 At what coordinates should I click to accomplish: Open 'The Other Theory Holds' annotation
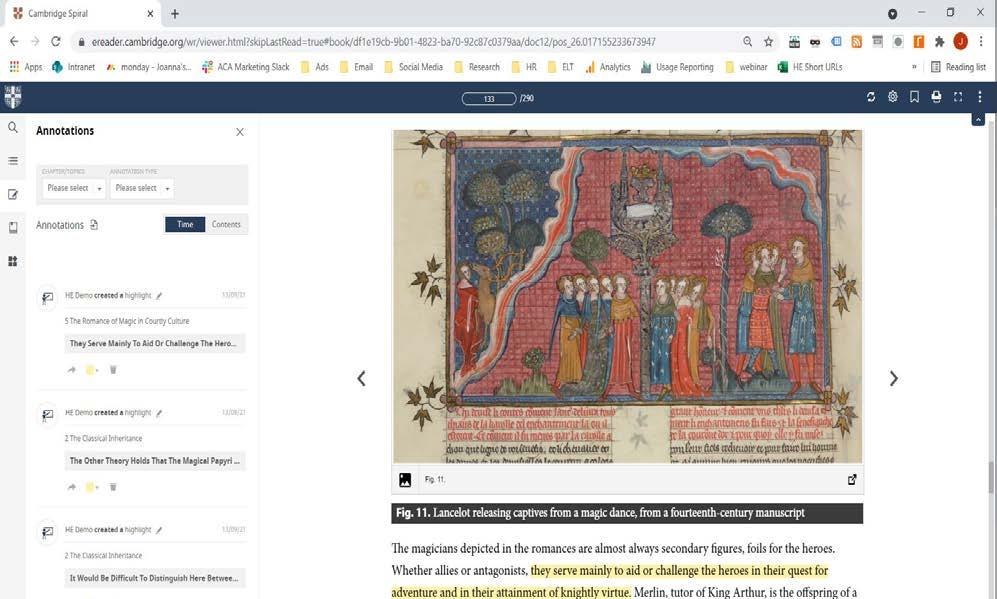click(x=155, y=460)
